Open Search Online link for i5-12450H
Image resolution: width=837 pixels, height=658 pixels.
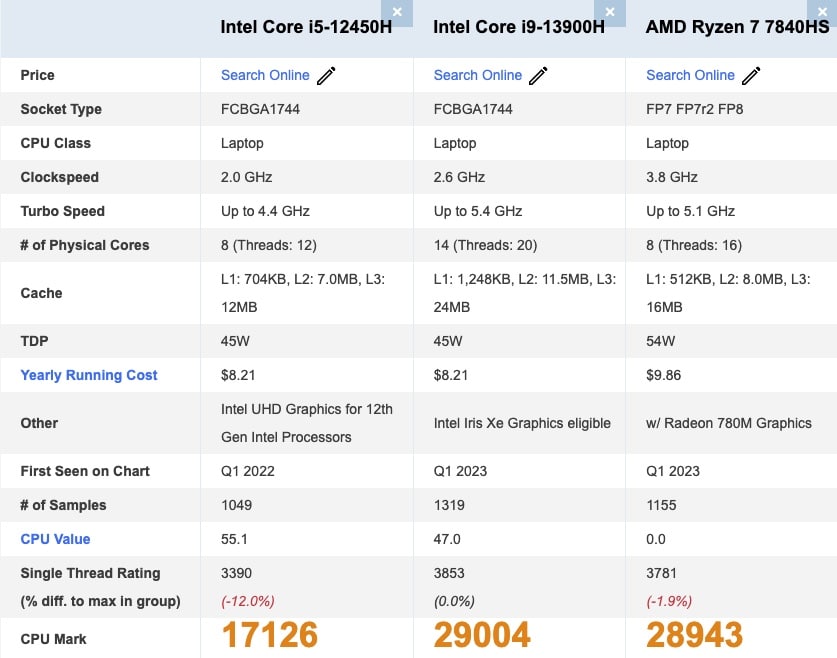pos(265,75)
